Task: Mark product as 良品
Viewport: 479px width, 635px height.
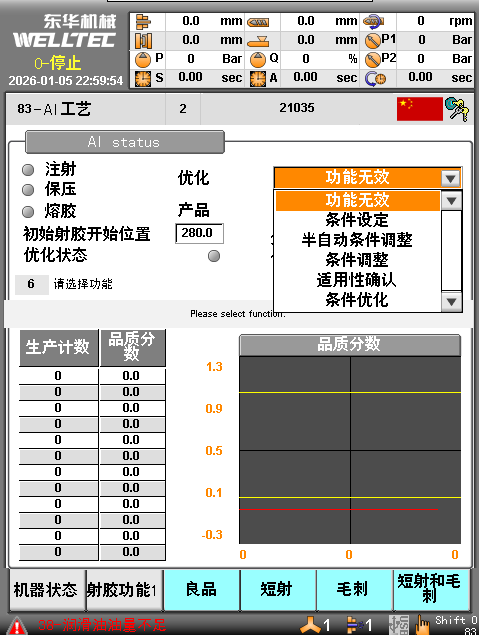Action: (202, 590)
